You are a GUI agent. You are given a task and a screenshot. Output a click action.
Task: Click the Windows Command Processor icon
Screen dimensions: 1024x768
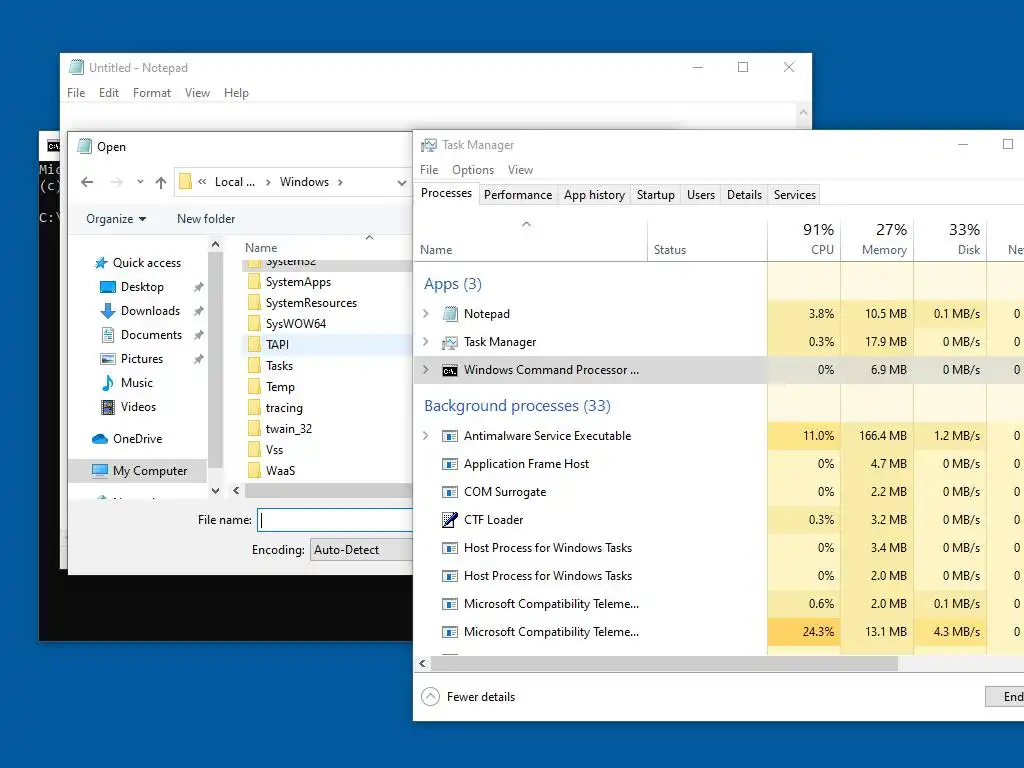450,370
